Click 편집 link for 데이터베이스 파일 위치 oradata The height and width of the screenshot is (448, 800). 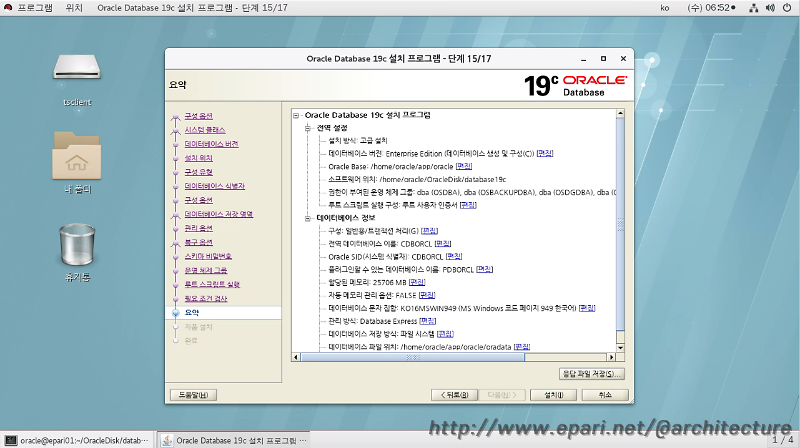(x=521, y=347)
